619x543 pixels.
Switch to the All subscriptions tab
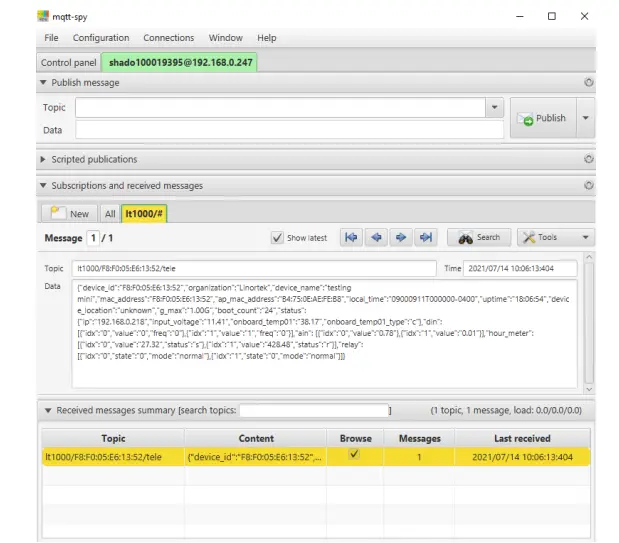click(x=110, y=214)
